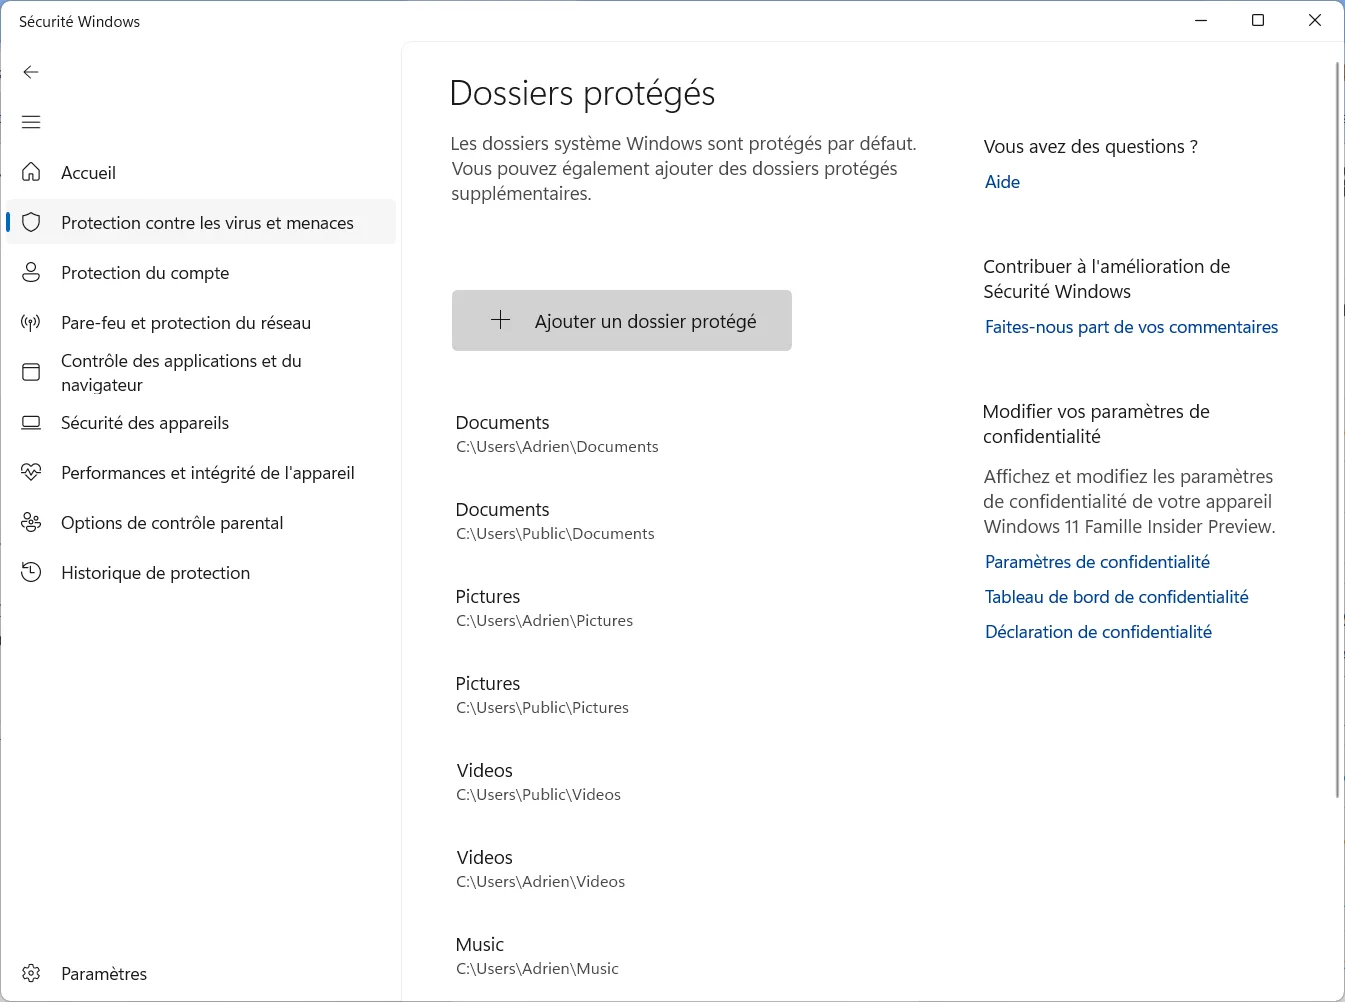
Task: Click Ajouter un dossier protégé
Action: click(621, 320)
